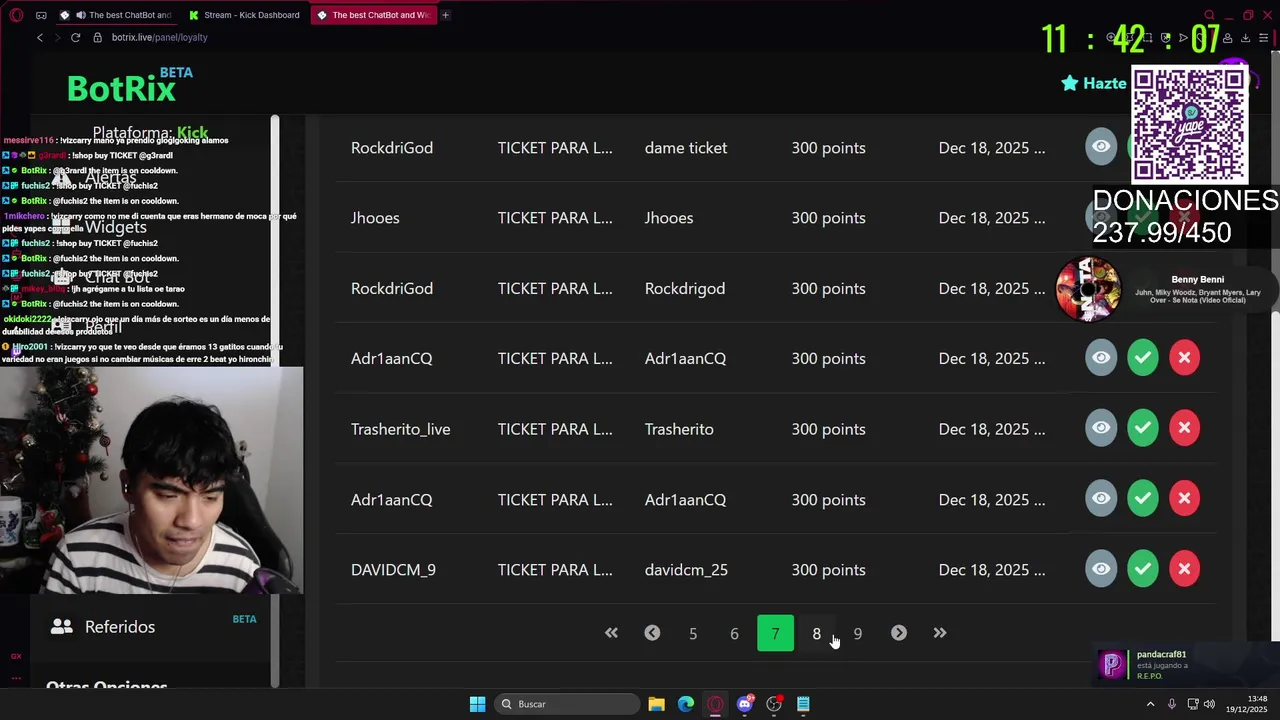
Task: Select current page 7 button
Action: click(x=775, y=634)
